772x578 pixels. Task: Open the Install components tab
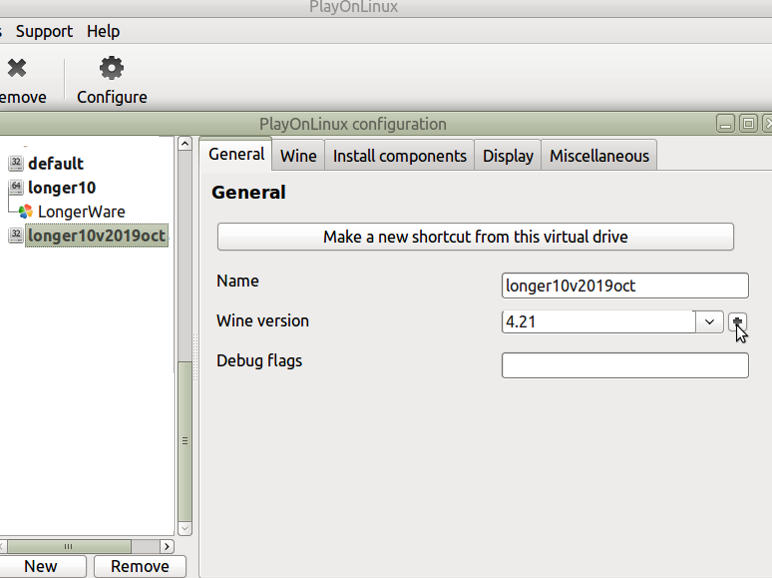coord(399,155)
